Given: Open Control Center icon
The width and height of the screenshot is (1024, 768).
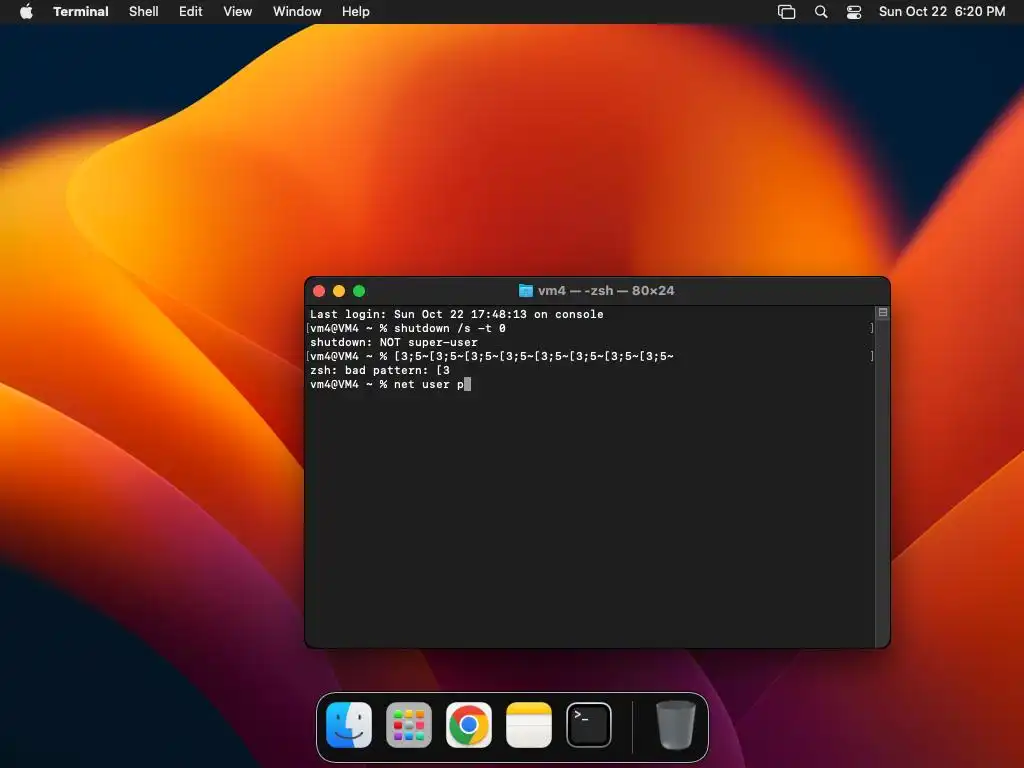Looking at the screenshot, I should (854, 12).
